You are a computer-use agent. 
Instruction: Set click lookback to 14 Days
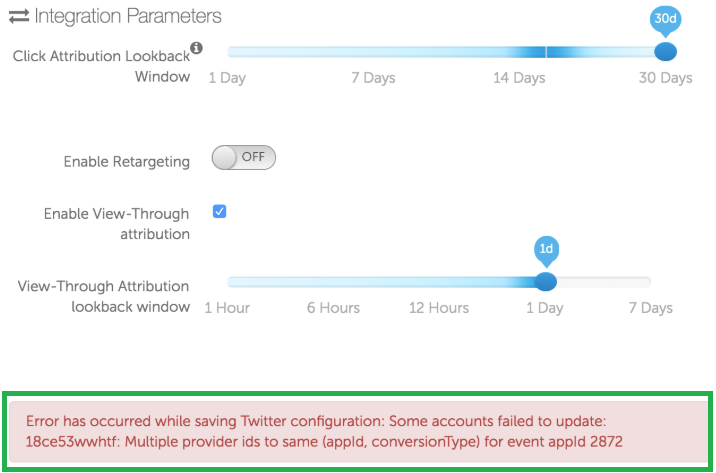coord(519,52)
